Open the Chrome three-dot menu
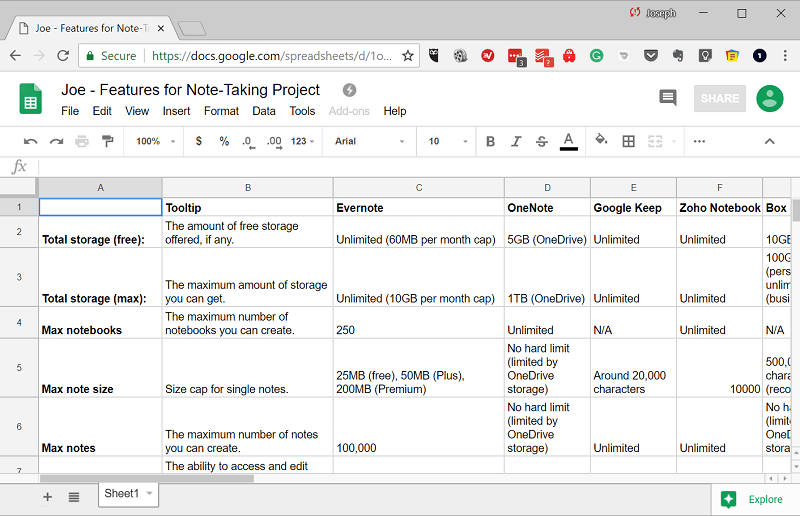 click(x=785, y=55)
